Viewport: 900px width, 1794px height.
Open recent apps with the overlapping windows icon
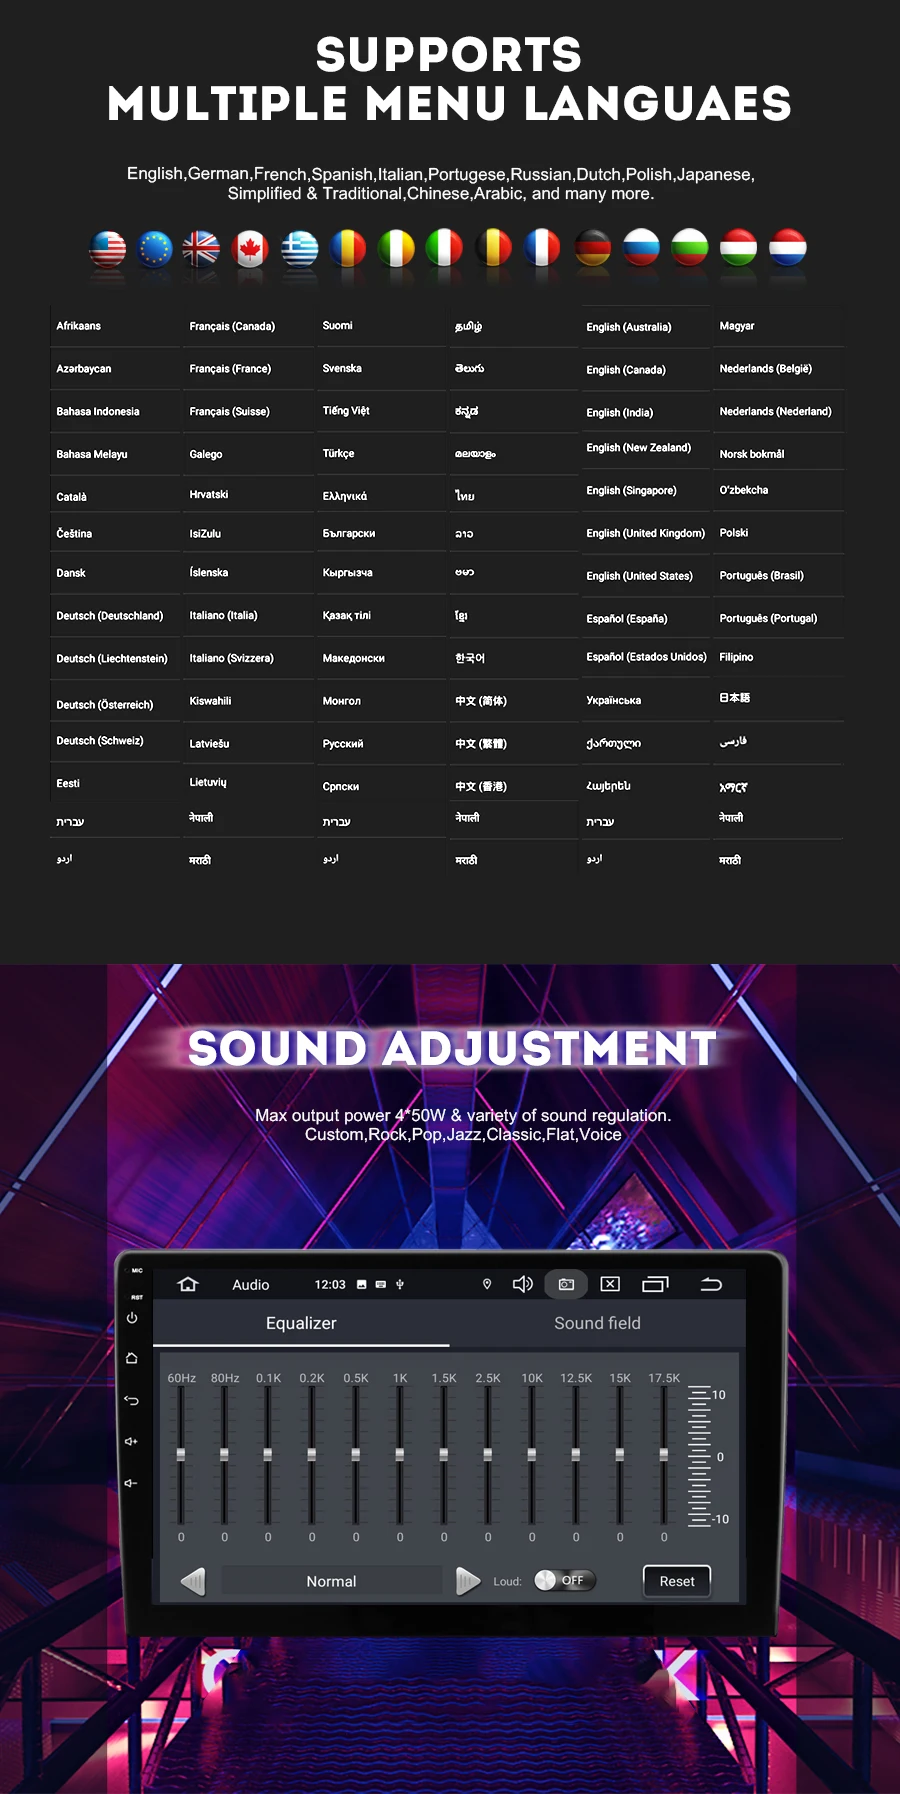click(655, 1284)
